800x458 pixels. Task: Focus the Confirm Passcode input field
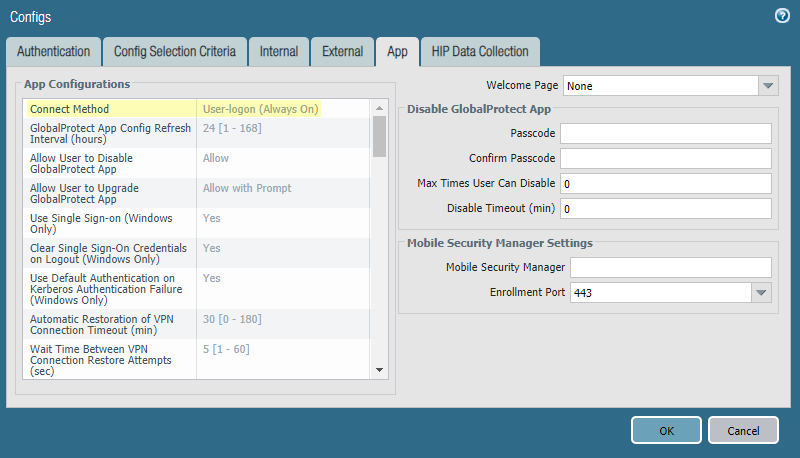coord(666,158)
